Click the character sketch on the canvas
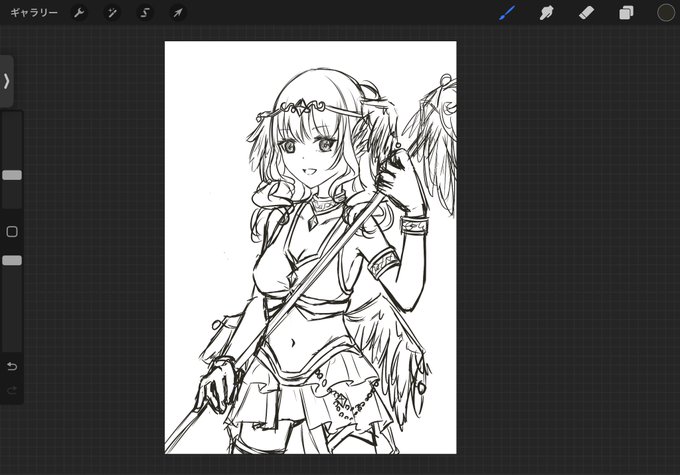This screenshot has height=475, width=680. pyautogui.click(x=311, y=247)
